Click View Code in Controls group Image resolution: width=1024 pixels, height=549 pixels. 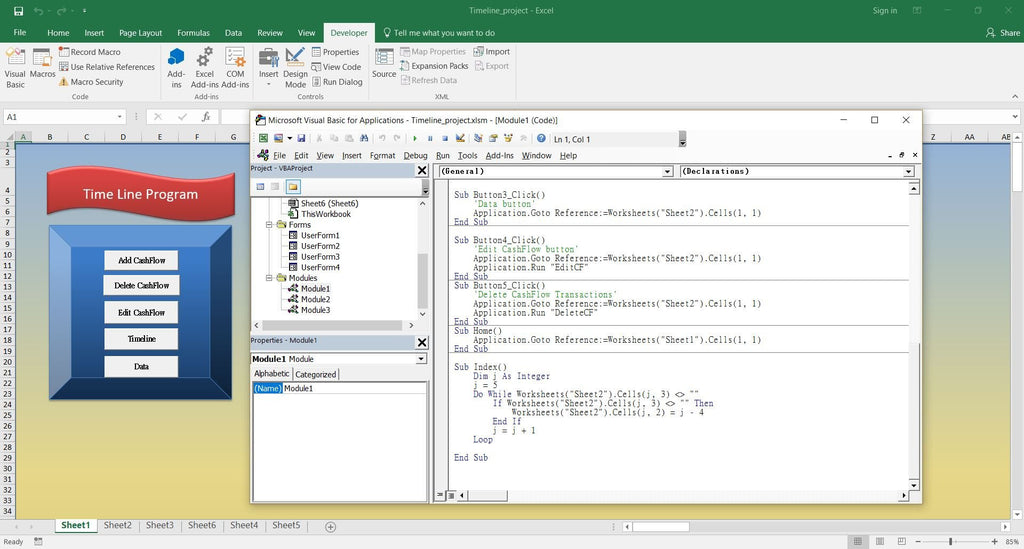[336, 67]
